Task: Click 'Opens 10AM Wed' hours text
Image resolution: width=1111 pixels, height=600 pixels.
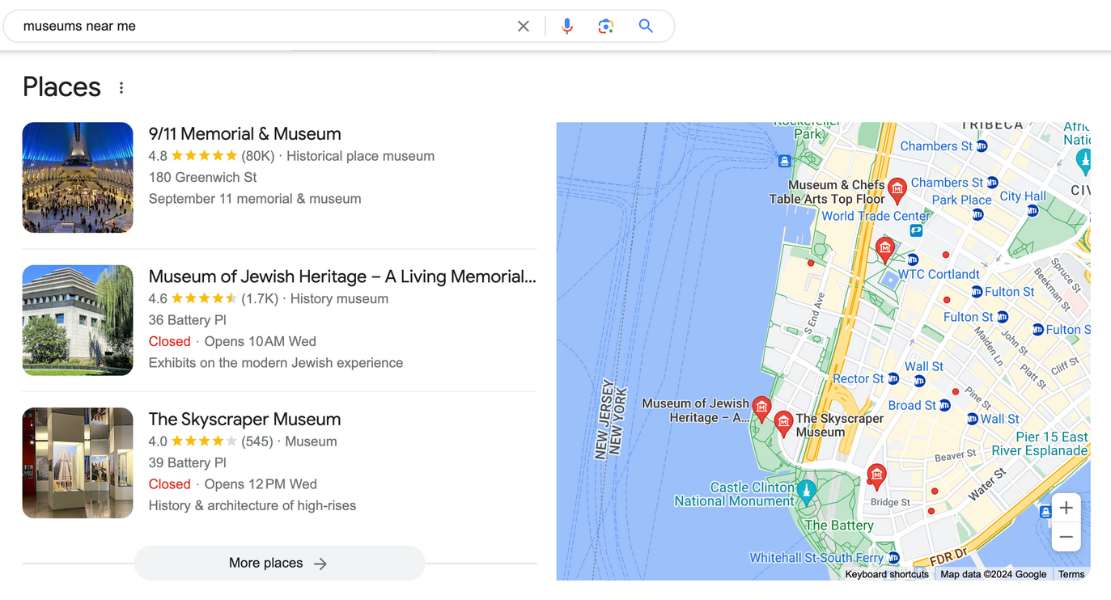Action: 260,341
